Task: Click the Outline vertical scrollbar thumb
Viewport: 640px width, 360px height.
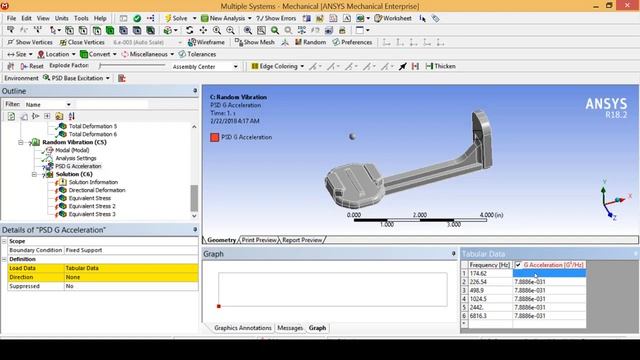Action: coord(194,198)
